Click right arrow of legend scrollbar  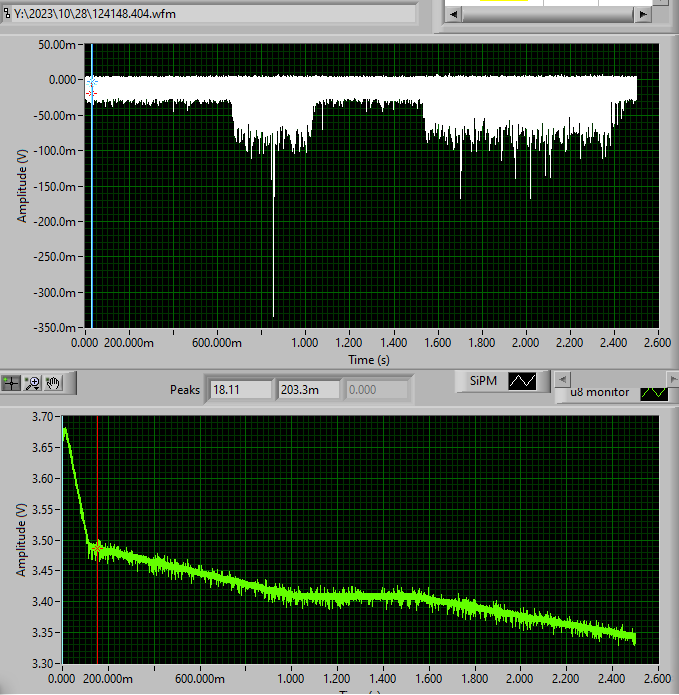[673, 379]
